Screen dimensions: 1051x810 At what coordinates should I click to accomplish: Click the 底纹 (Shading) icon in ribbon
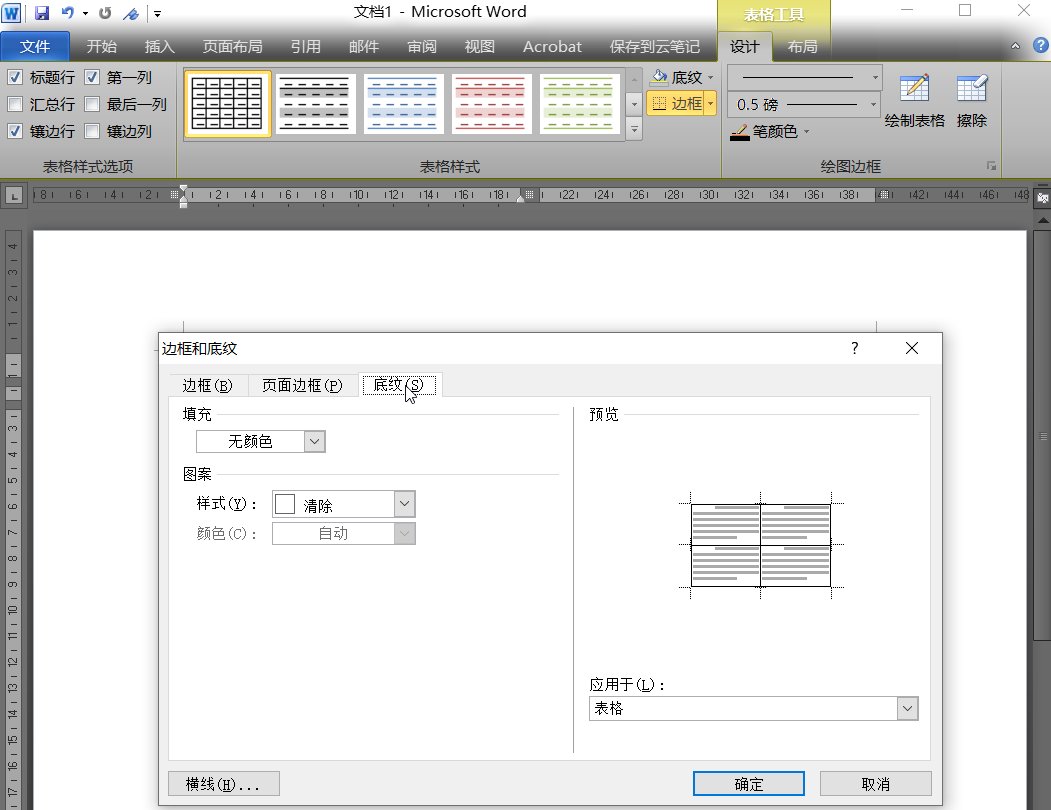coord(680,76)
